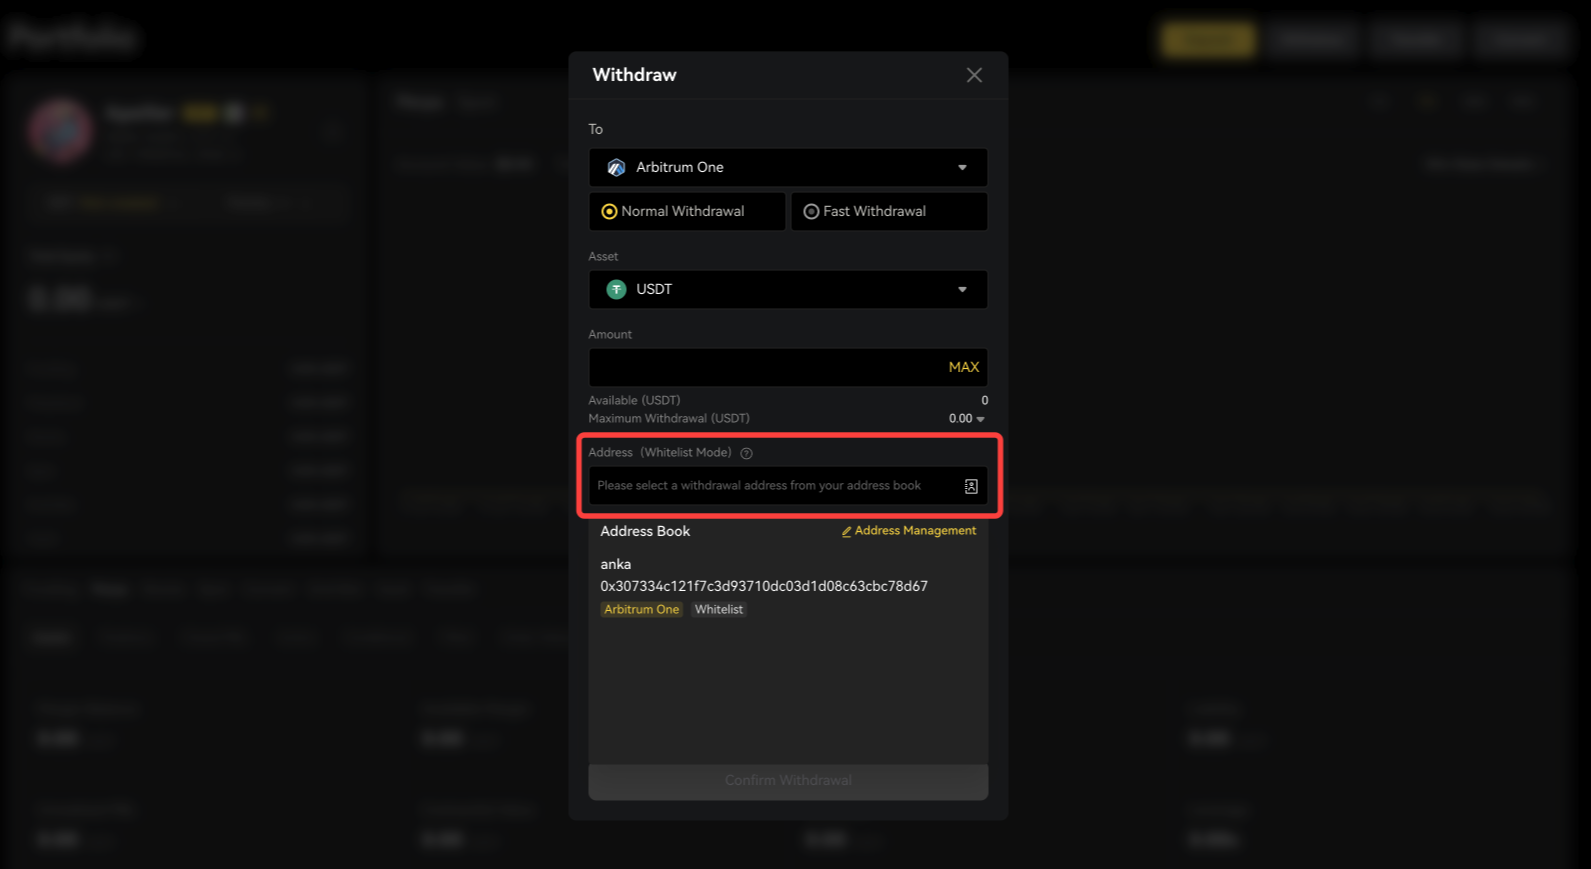Expand the Arbitrum One network dropdown arrow
The height and width of the screenshot is (869, 1591).
click(x=962, y=167)
